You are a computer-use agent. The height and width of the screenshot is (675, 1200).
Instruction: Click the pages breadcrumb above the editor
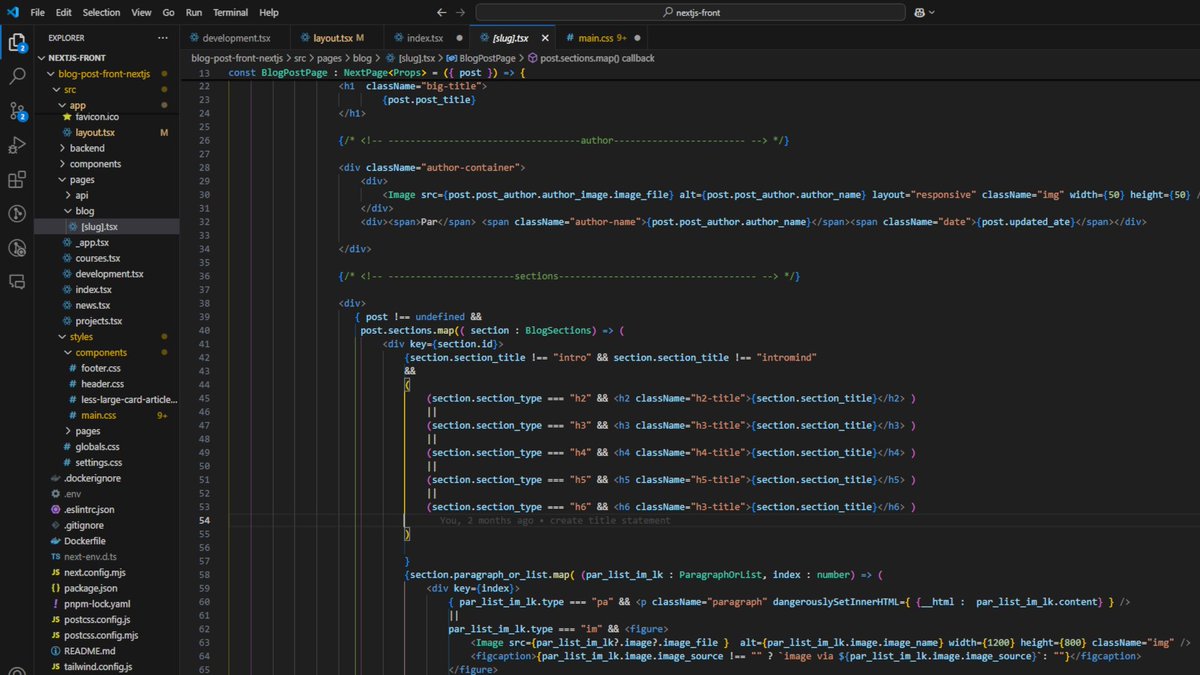point(333,57)
